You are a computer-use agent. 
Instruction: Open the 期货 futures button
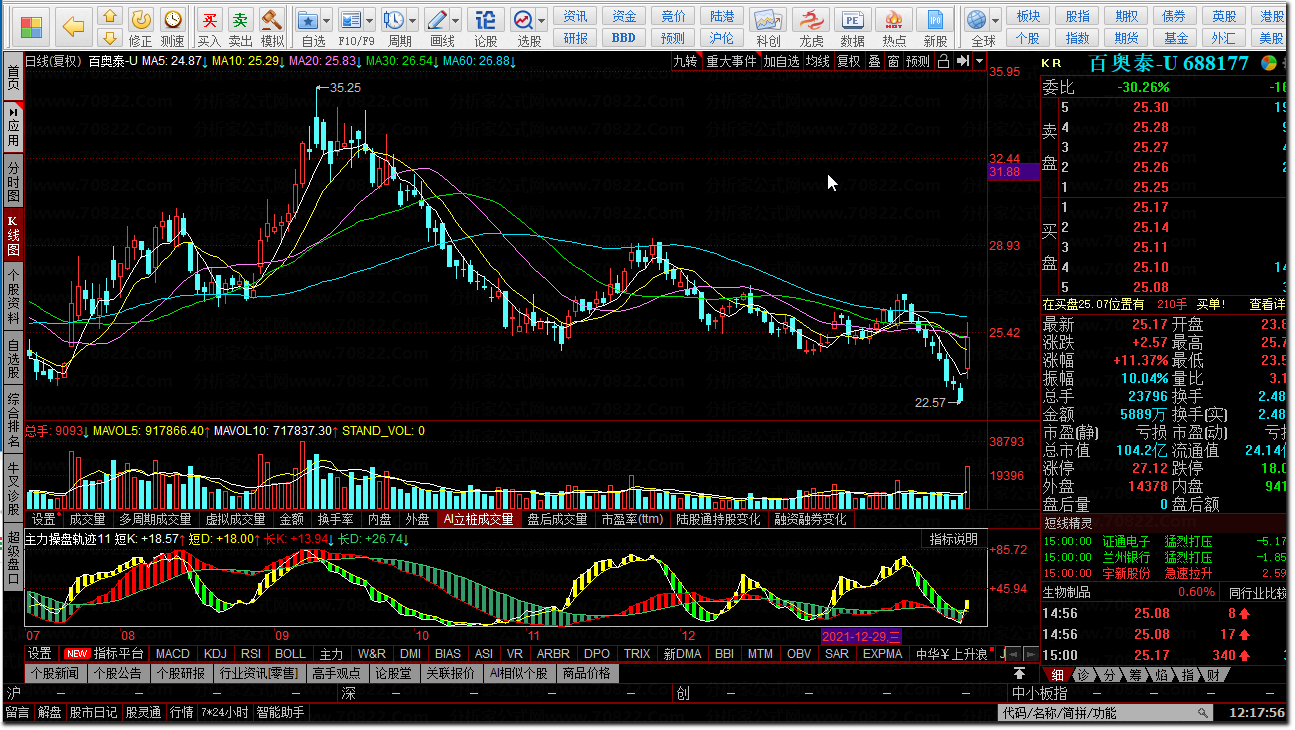[x=1126, y=38]
